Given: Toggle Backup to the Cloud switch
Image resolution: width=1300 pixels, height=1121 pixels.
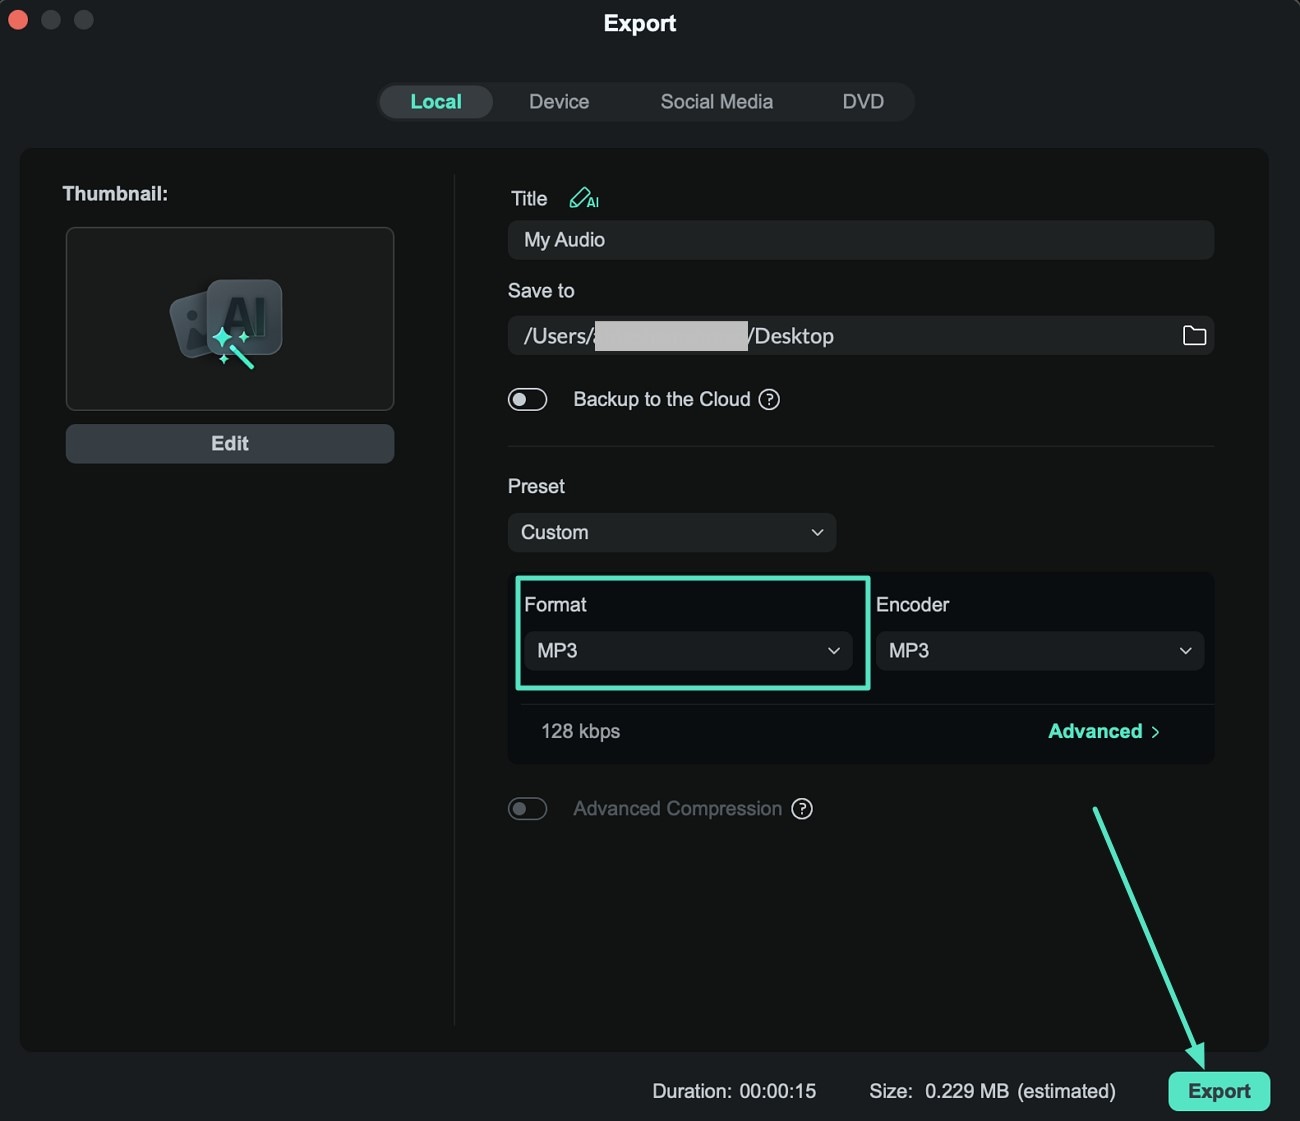Looking at the screenshot, I should coord(528,400).
